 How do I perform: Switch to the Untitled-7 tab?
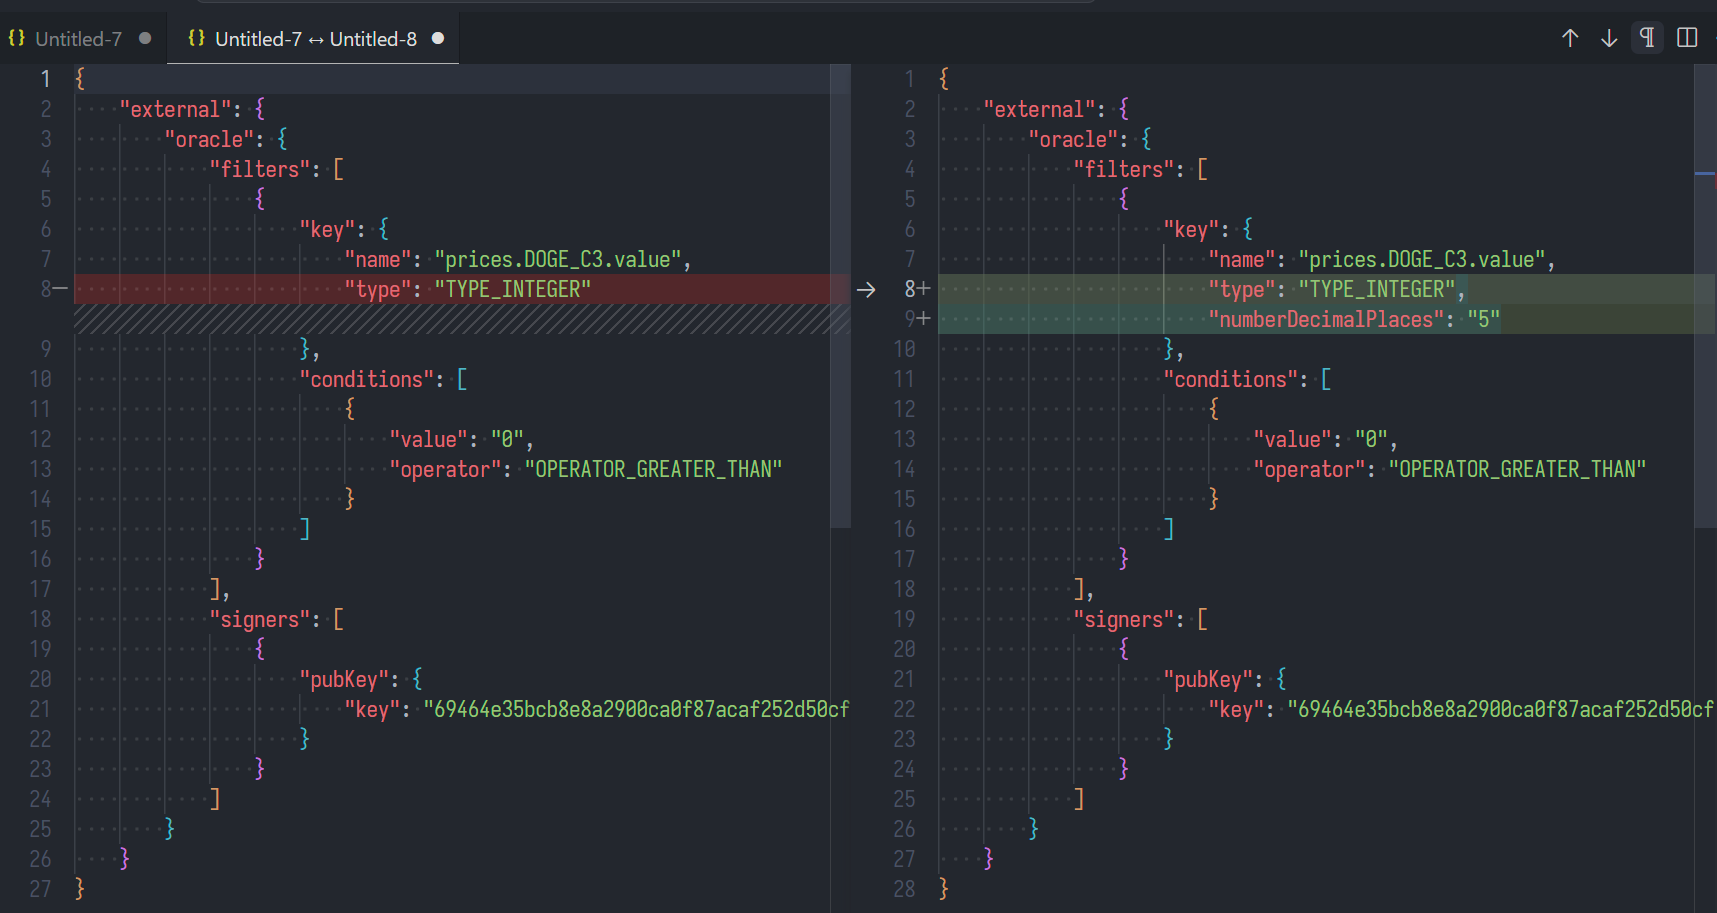[x=78, y=37]
